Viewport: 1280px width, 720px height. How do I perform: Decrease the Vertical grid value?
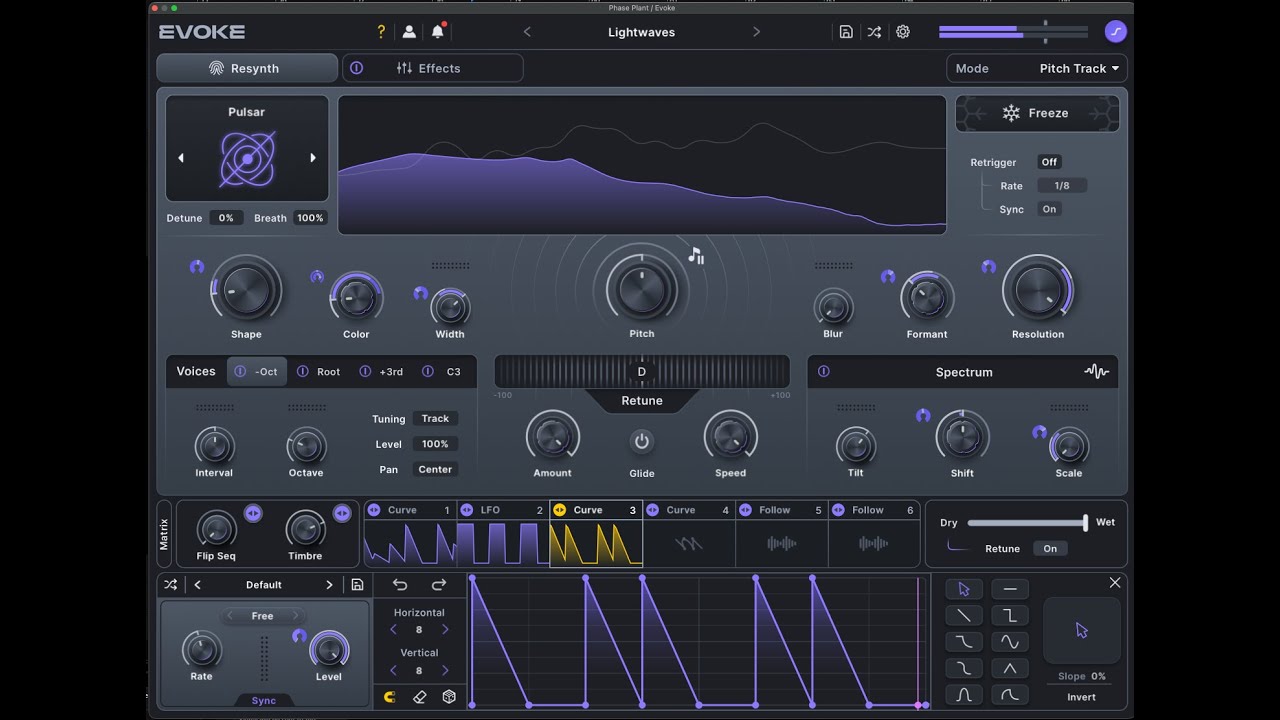click(x=393, y=671)
